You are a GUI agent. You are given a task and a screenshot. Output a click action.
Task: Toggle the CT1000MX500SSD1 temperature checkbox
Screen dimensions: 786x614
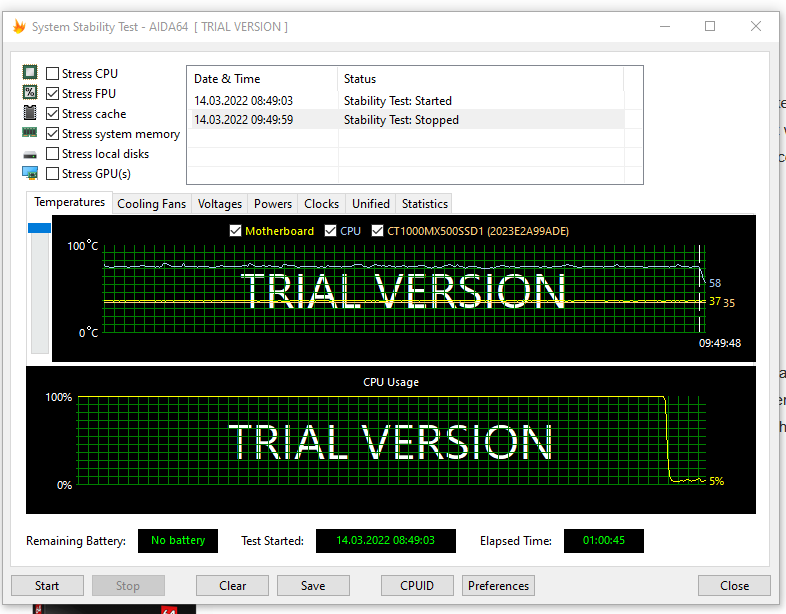[377, 231]
